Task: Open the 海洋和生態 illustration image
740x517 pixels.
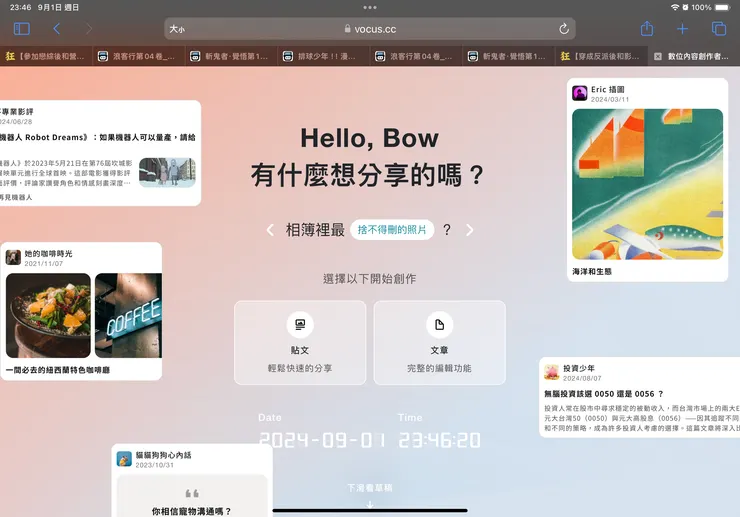Action: click(x=648, y=184)
